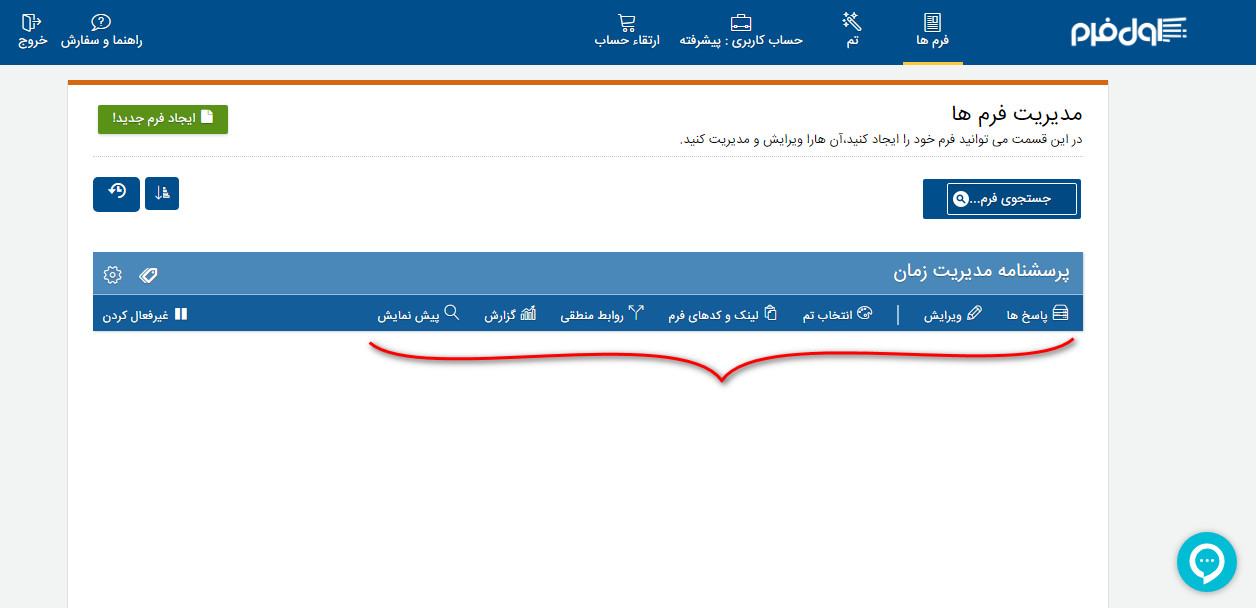Click ایجاد فرم جدید button
Image resolution: width=1256 pixels, height=608 pixels.
[163, 118]
